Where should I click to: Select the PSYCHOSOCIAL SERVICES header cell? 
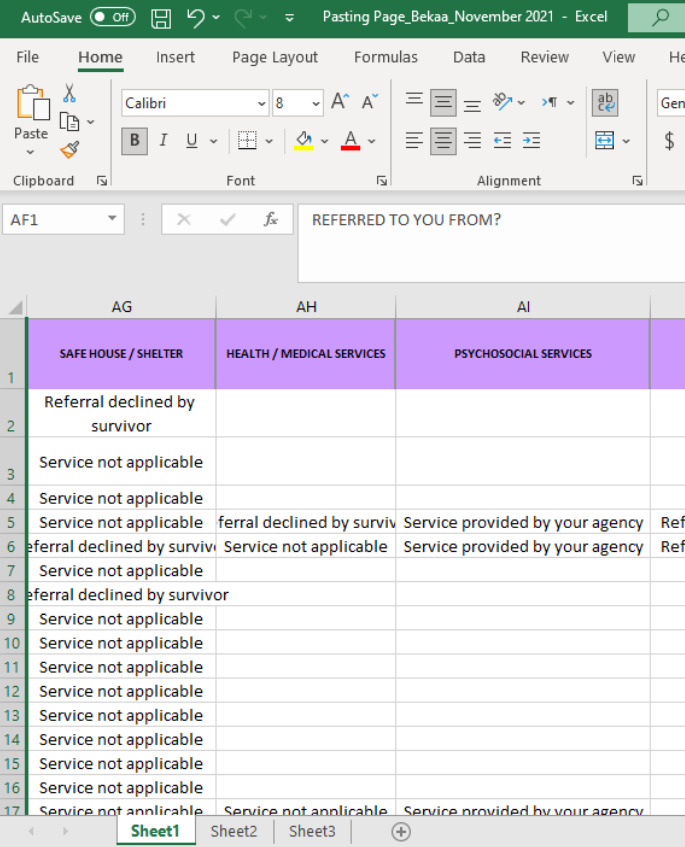tap(523, 354)
